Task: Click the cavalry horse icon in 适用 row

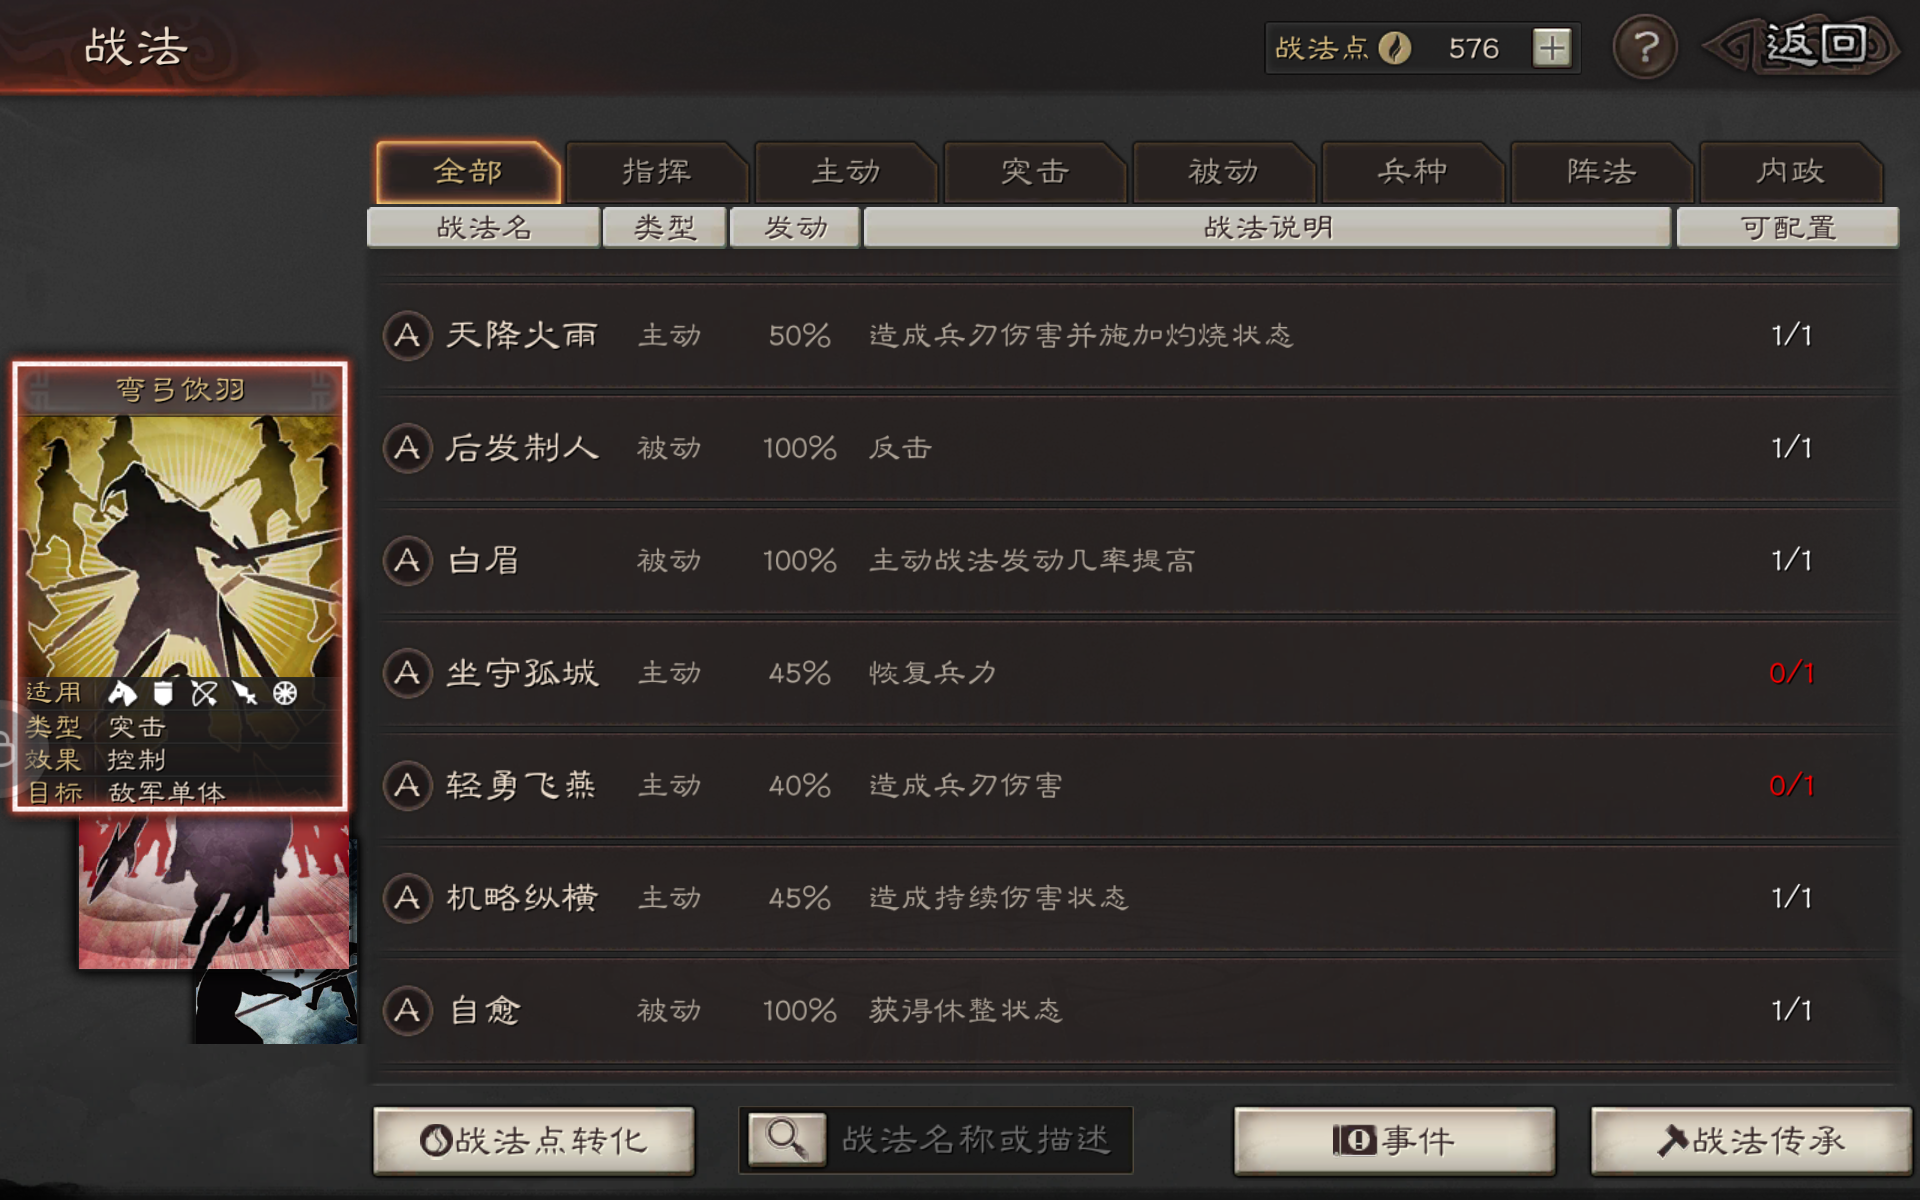Action: pyautogui.click(x=122, y=693)
